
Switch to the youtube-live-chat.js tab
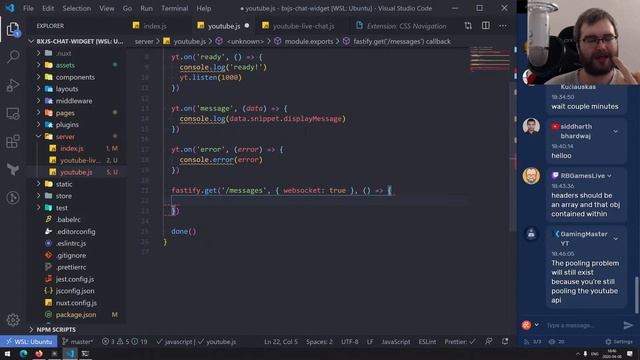303,26
